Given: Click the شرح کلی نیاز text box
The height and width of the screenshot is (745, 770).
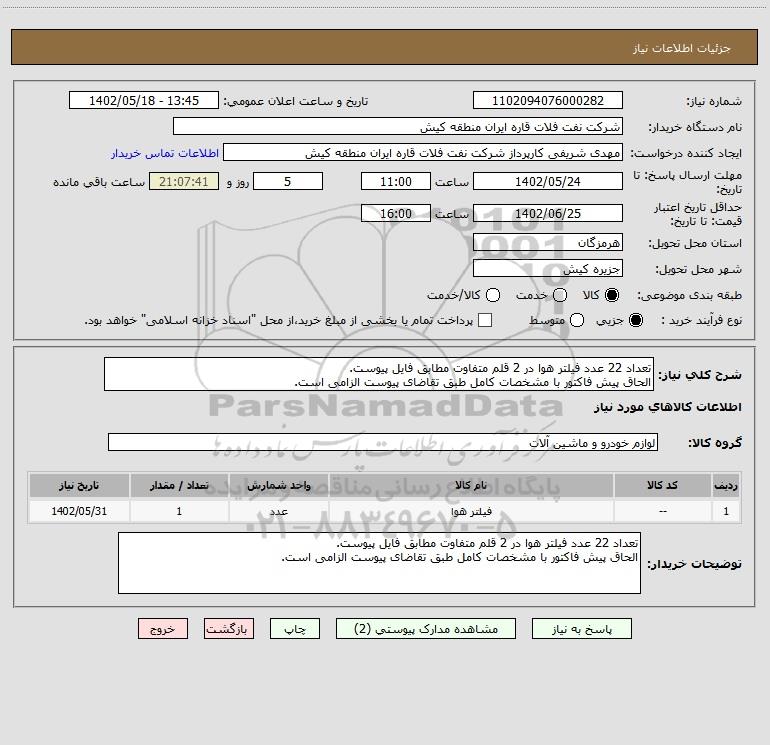Looking at the screenshot, I should pyautogui.click(x=379, y=374).
